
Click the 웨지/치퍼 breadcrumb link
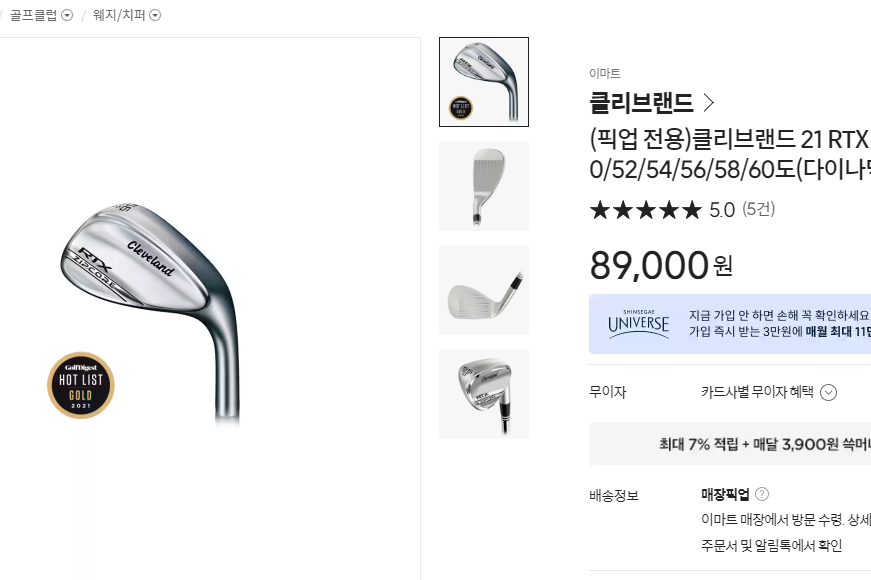click(x=119, y=16)
